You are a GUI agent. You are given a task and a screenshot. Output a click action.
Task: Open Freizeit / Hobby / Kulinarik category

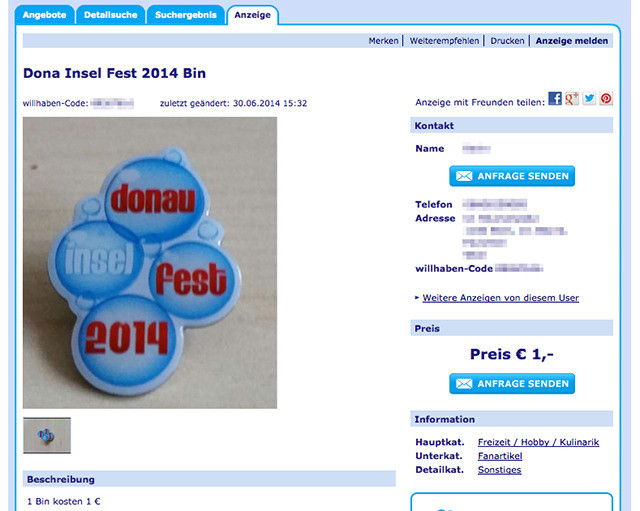point(538,442)
